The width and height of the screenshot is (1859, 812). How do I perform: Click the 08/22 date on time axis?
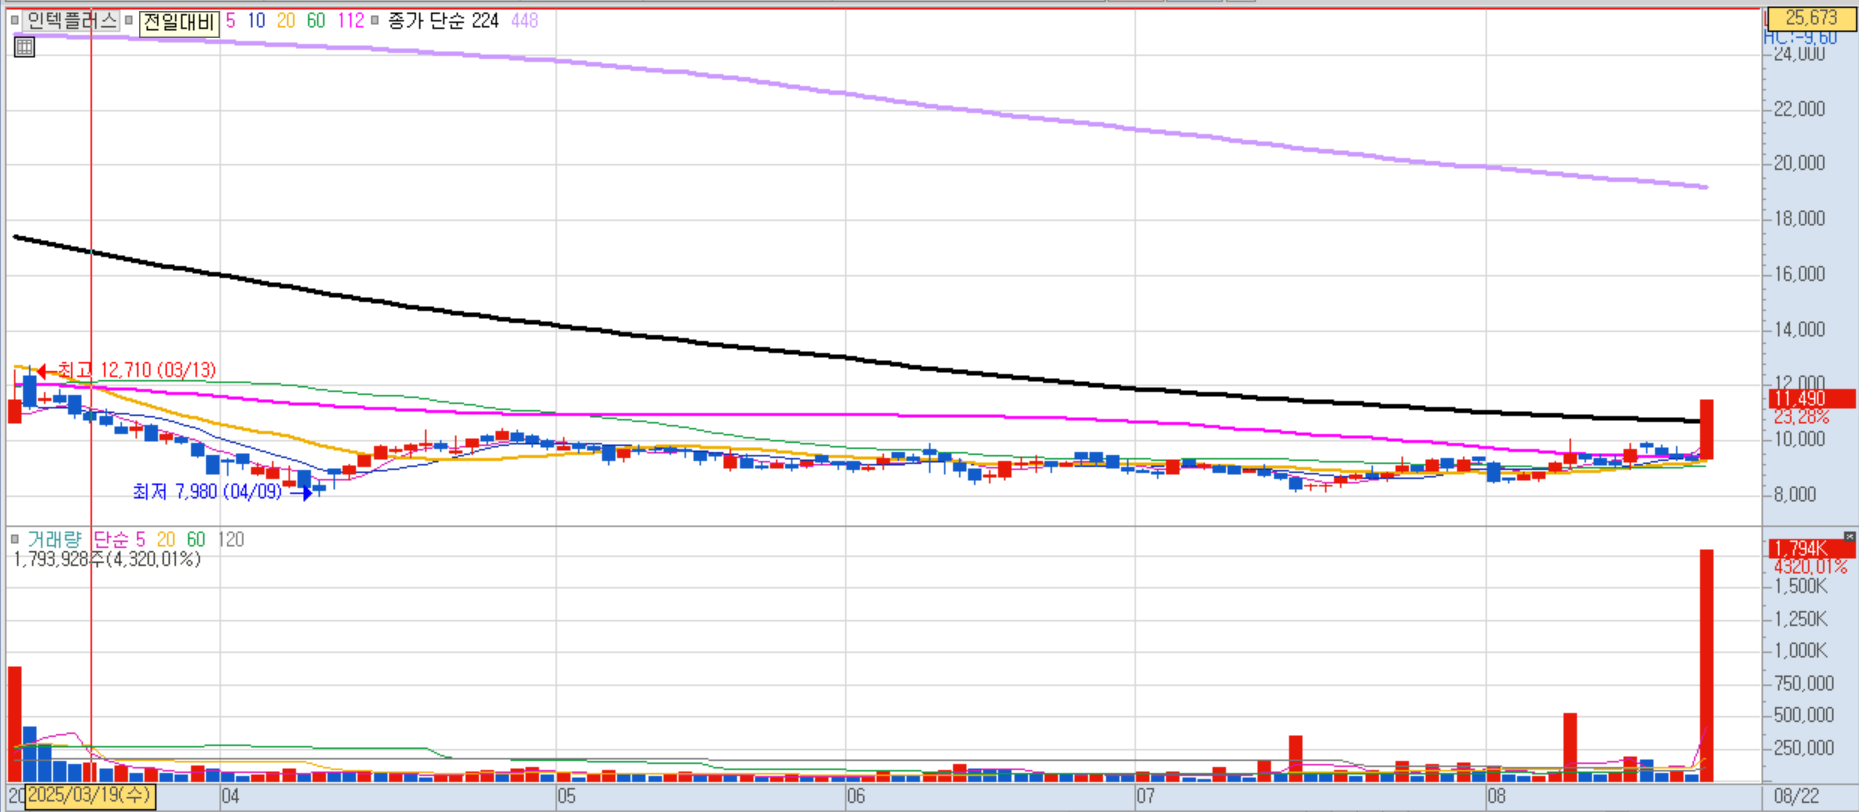pos(1796,796)
